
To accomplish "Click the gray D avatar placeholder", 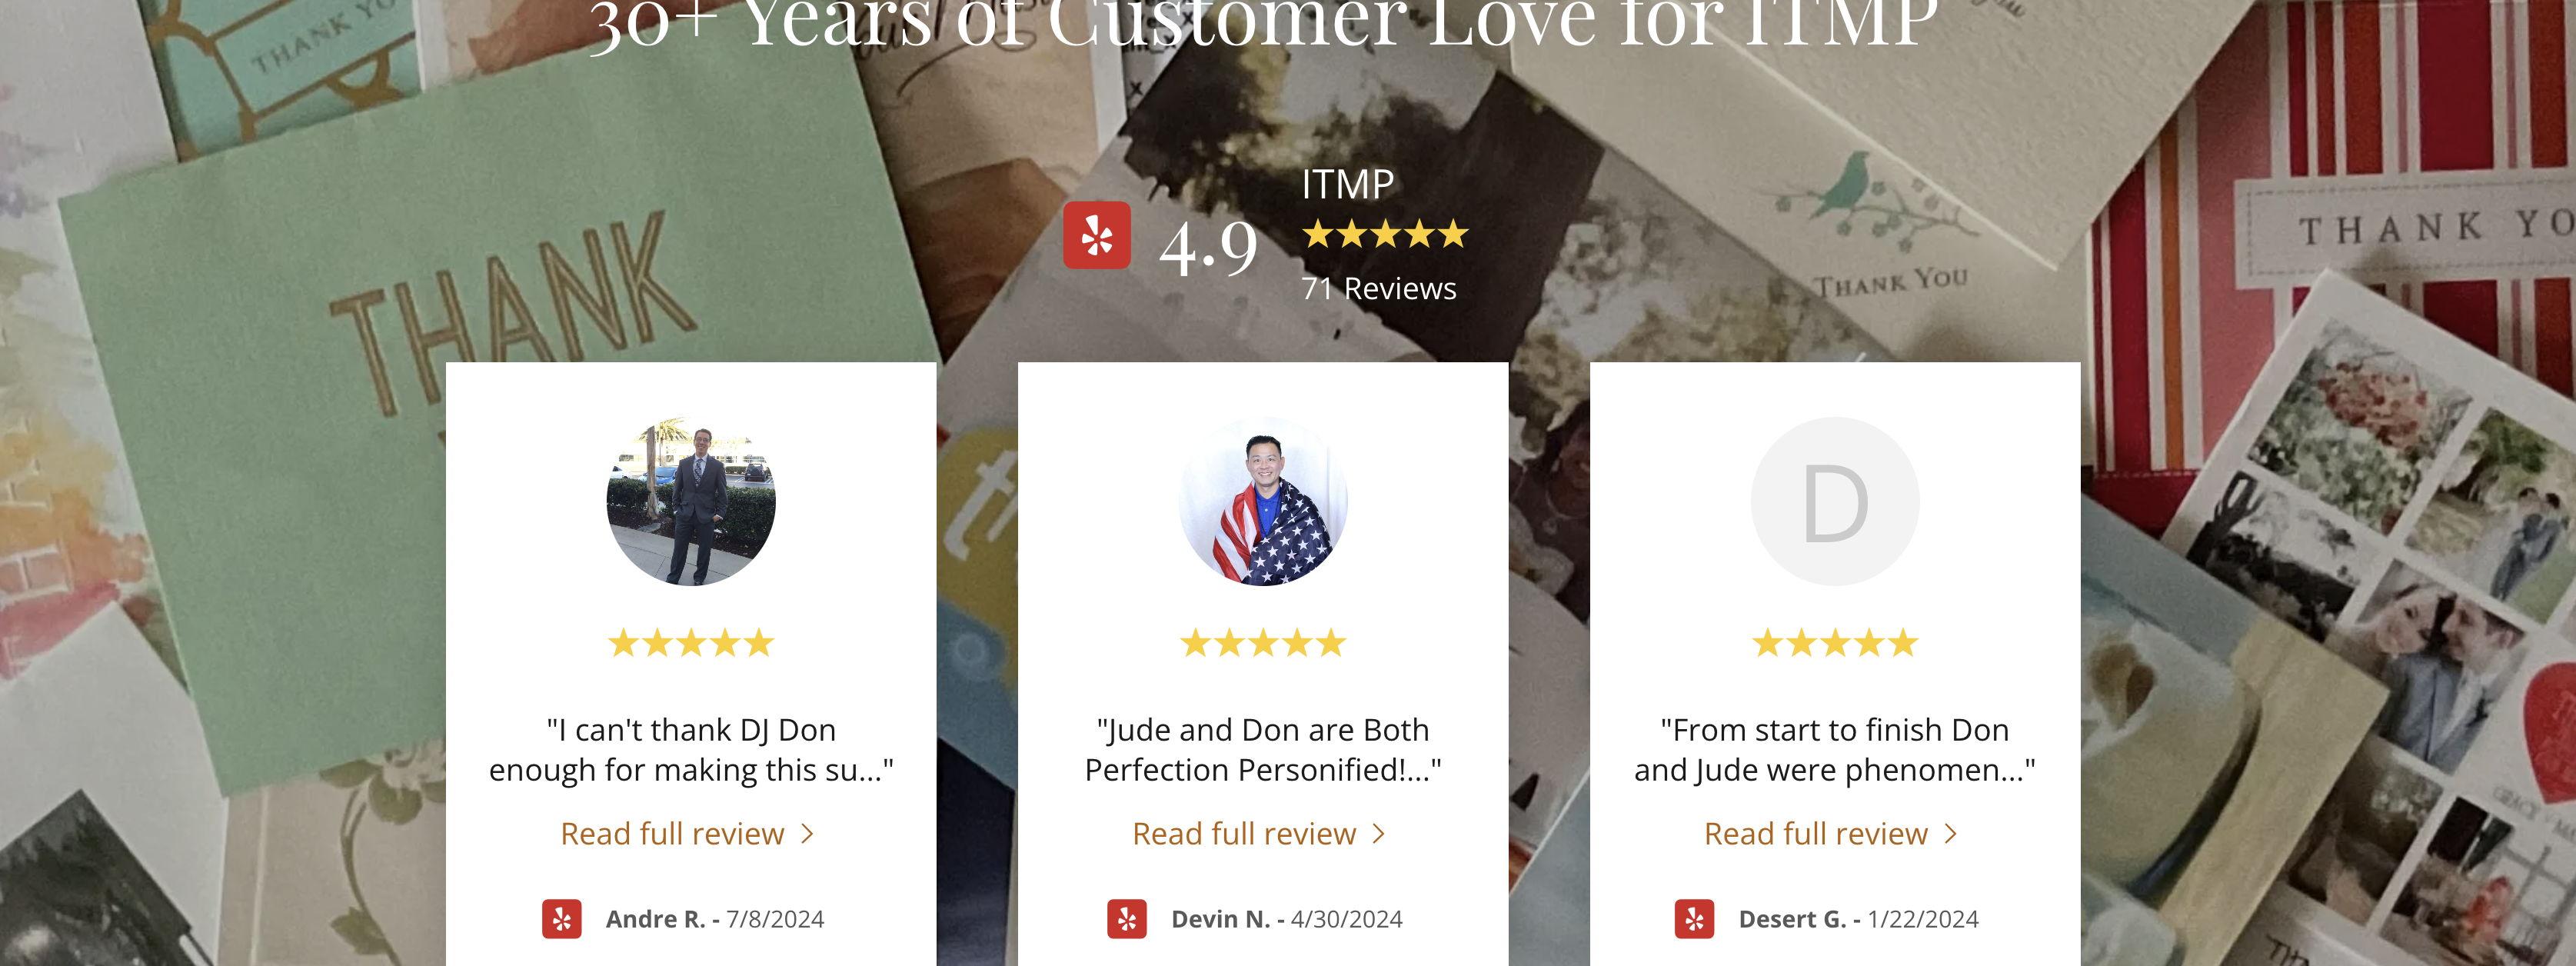I will [x=1835, y=502].
